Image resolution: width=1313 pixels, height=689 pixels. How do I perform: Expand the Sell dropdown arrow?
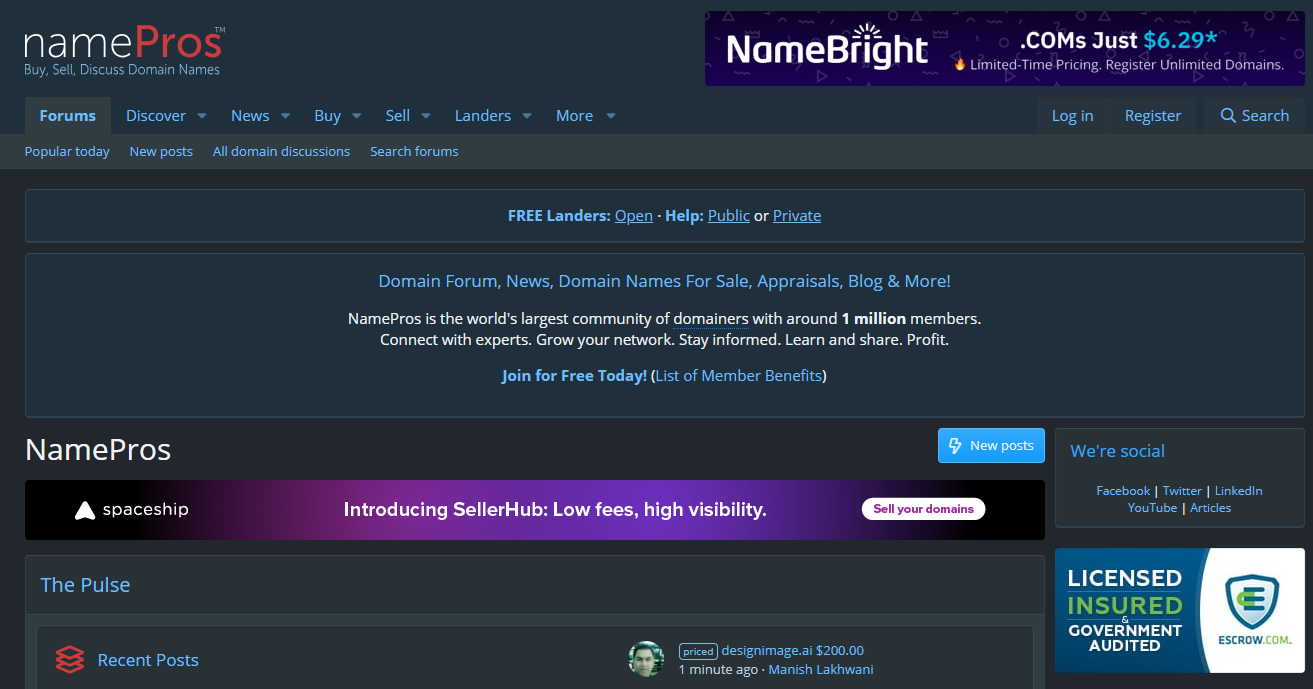point(426,116)
